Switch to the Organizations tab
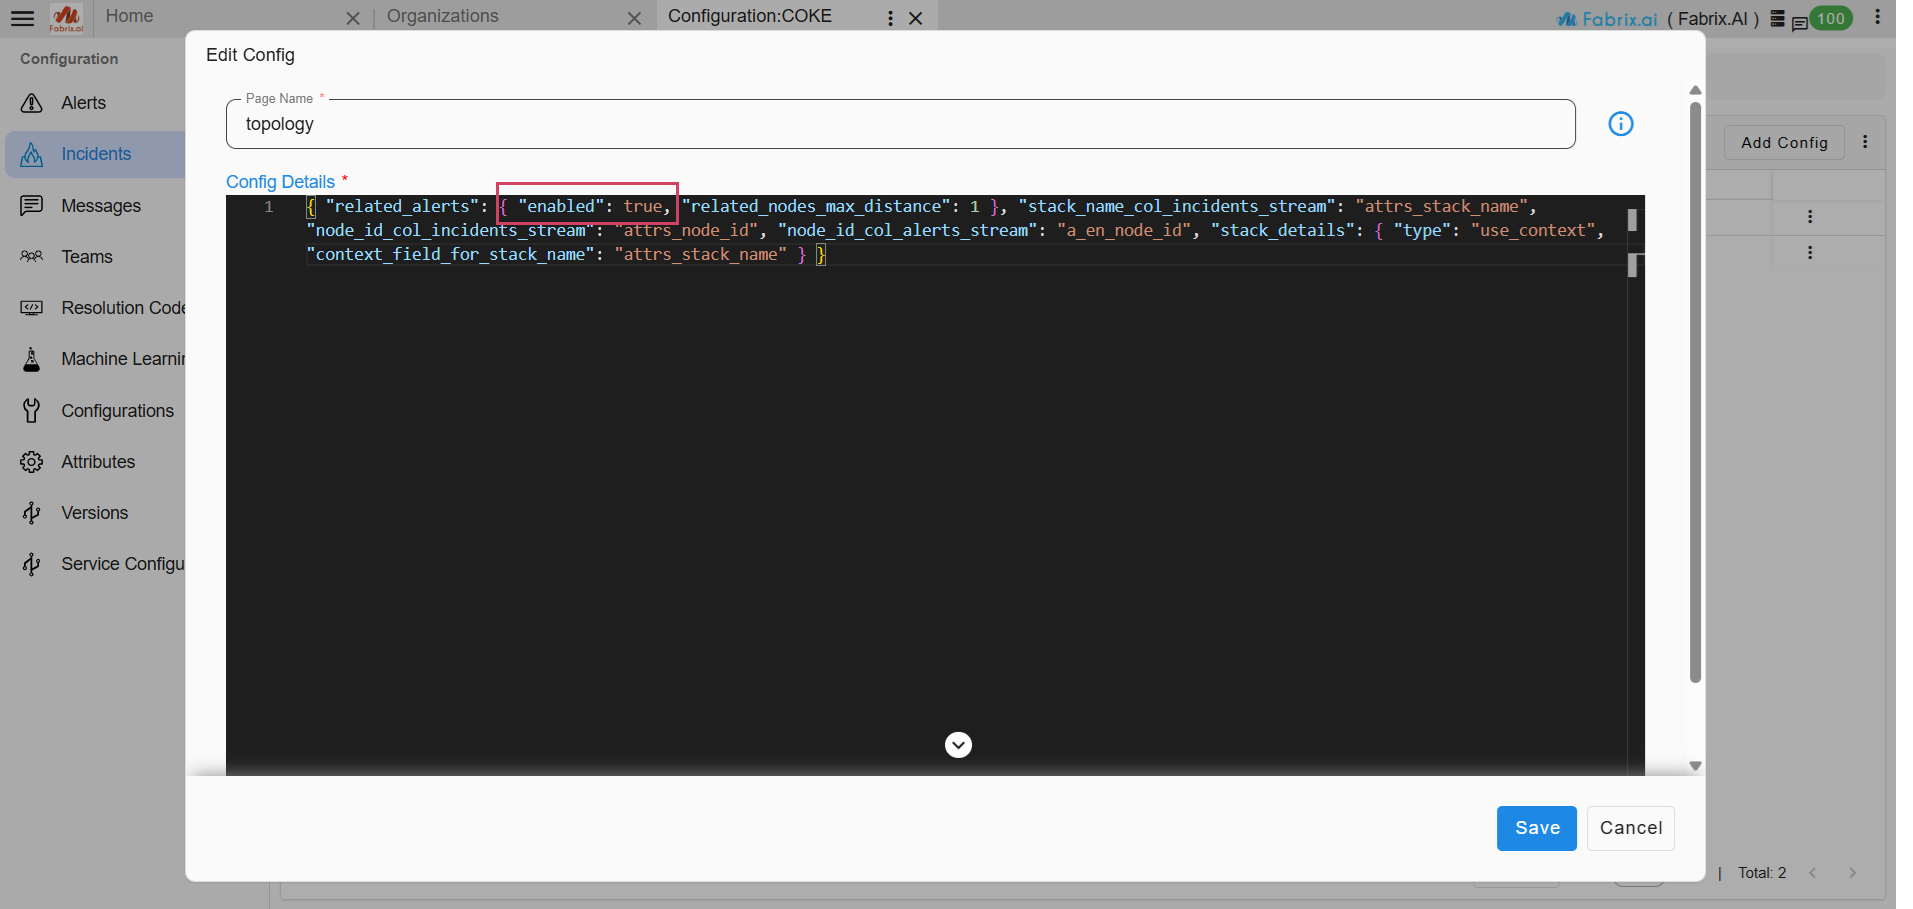Viewport: 1913px width, 909px height. coord(442,16)
